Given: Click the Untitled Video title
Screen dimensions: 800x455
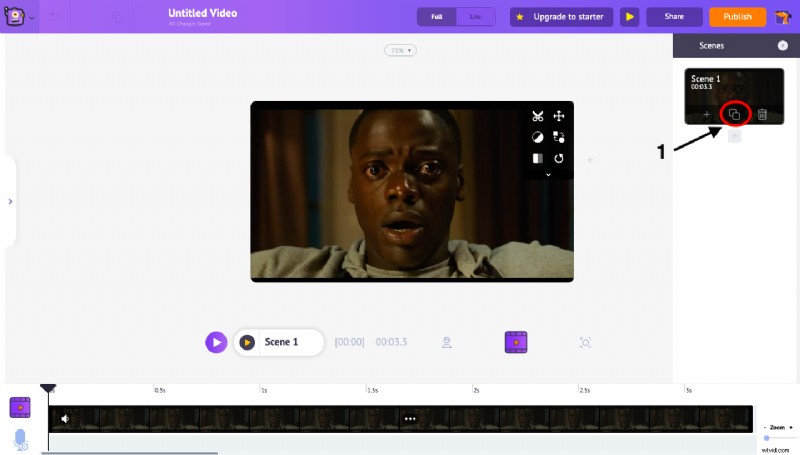Looking at the screenshot, I should coord(203,13).
